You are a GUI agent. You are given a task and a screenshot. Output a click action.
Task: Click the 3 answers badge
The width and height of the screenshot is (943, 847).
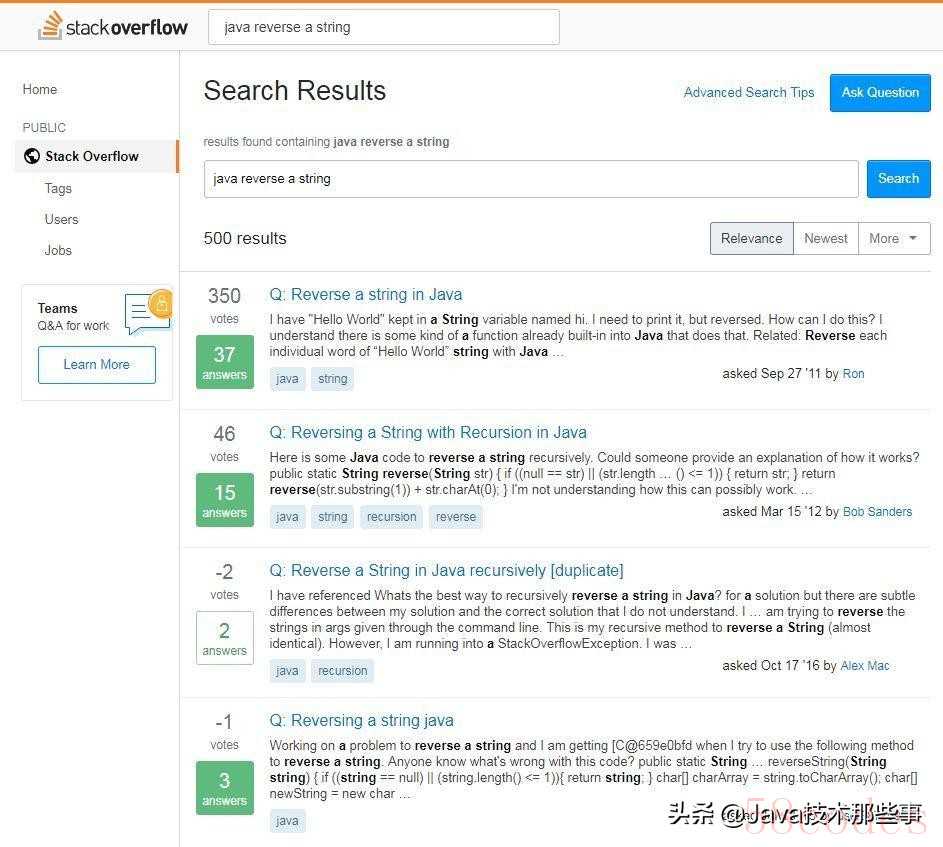(x=225, y=788)
